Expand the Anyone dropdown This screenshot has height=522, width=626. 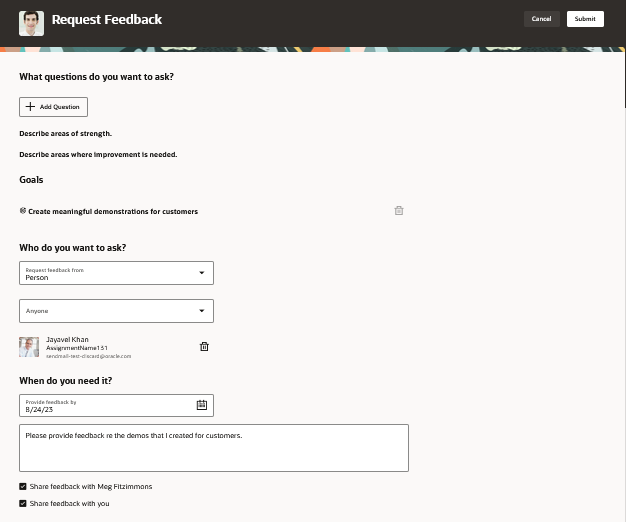coord(116,311)
